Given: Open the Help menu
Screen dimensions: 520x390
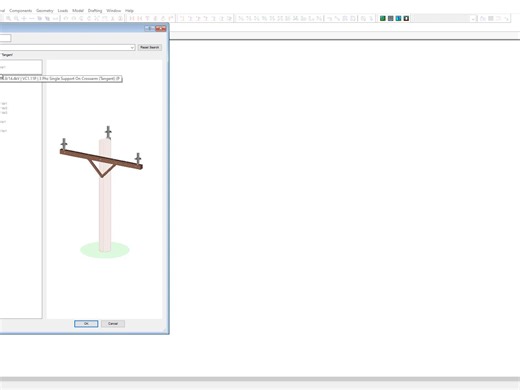Looking at the screenshot, I should point(129,11).
